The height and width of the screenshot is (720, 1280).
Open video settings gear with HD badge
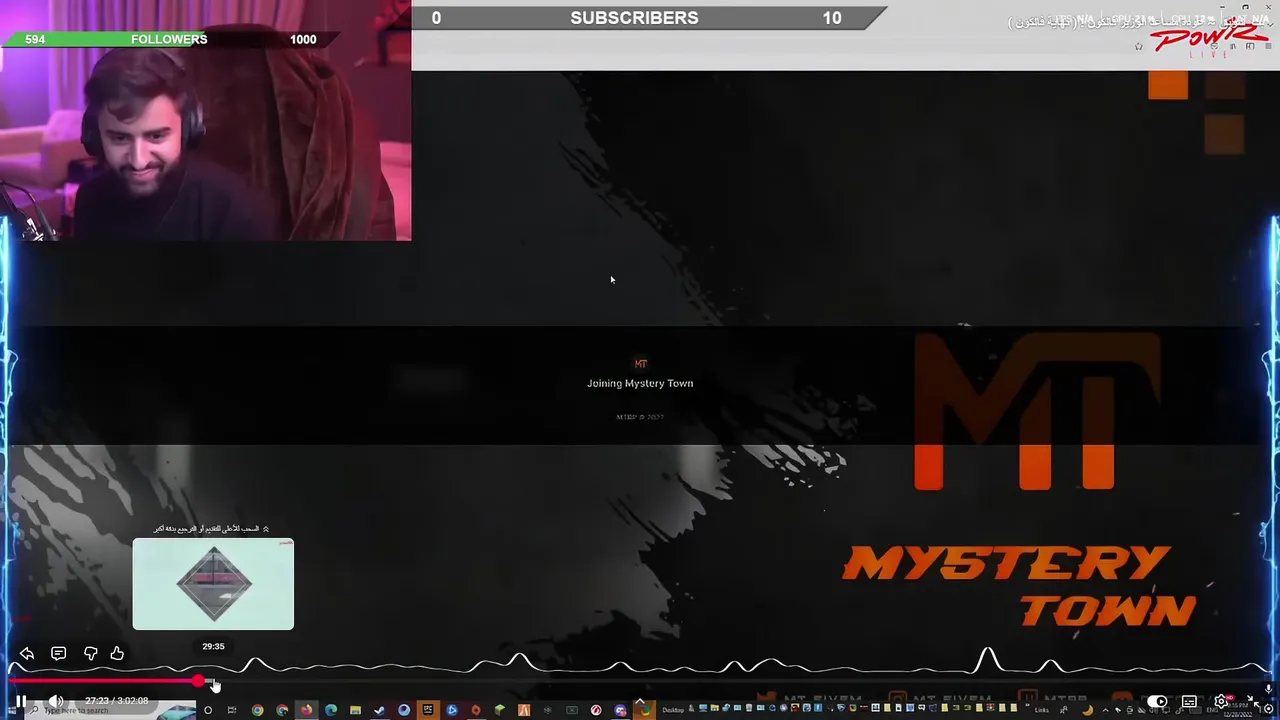click(1221, 701)
